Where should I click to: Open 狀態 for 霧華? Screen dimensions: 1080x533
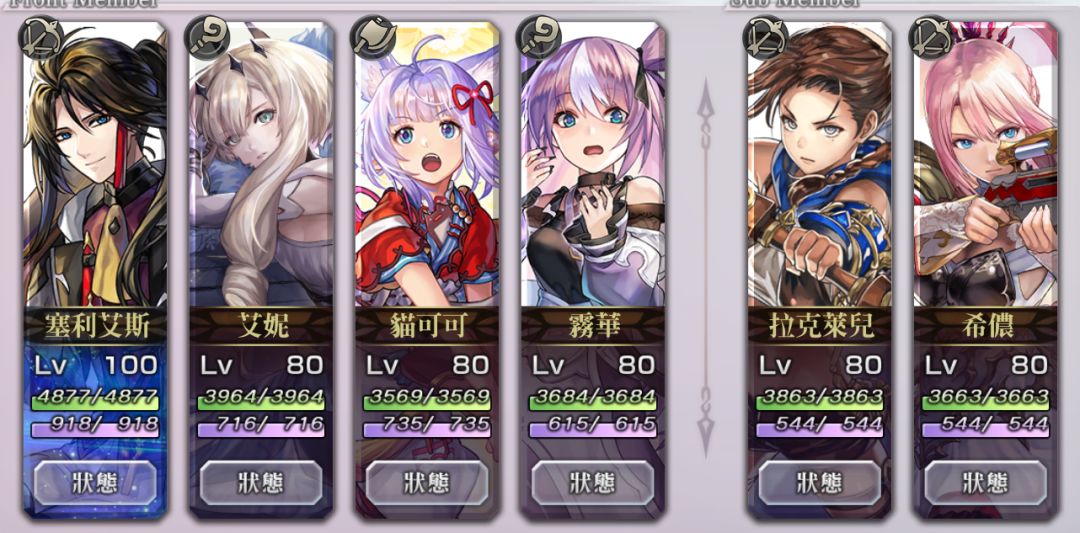pos(592,483)
